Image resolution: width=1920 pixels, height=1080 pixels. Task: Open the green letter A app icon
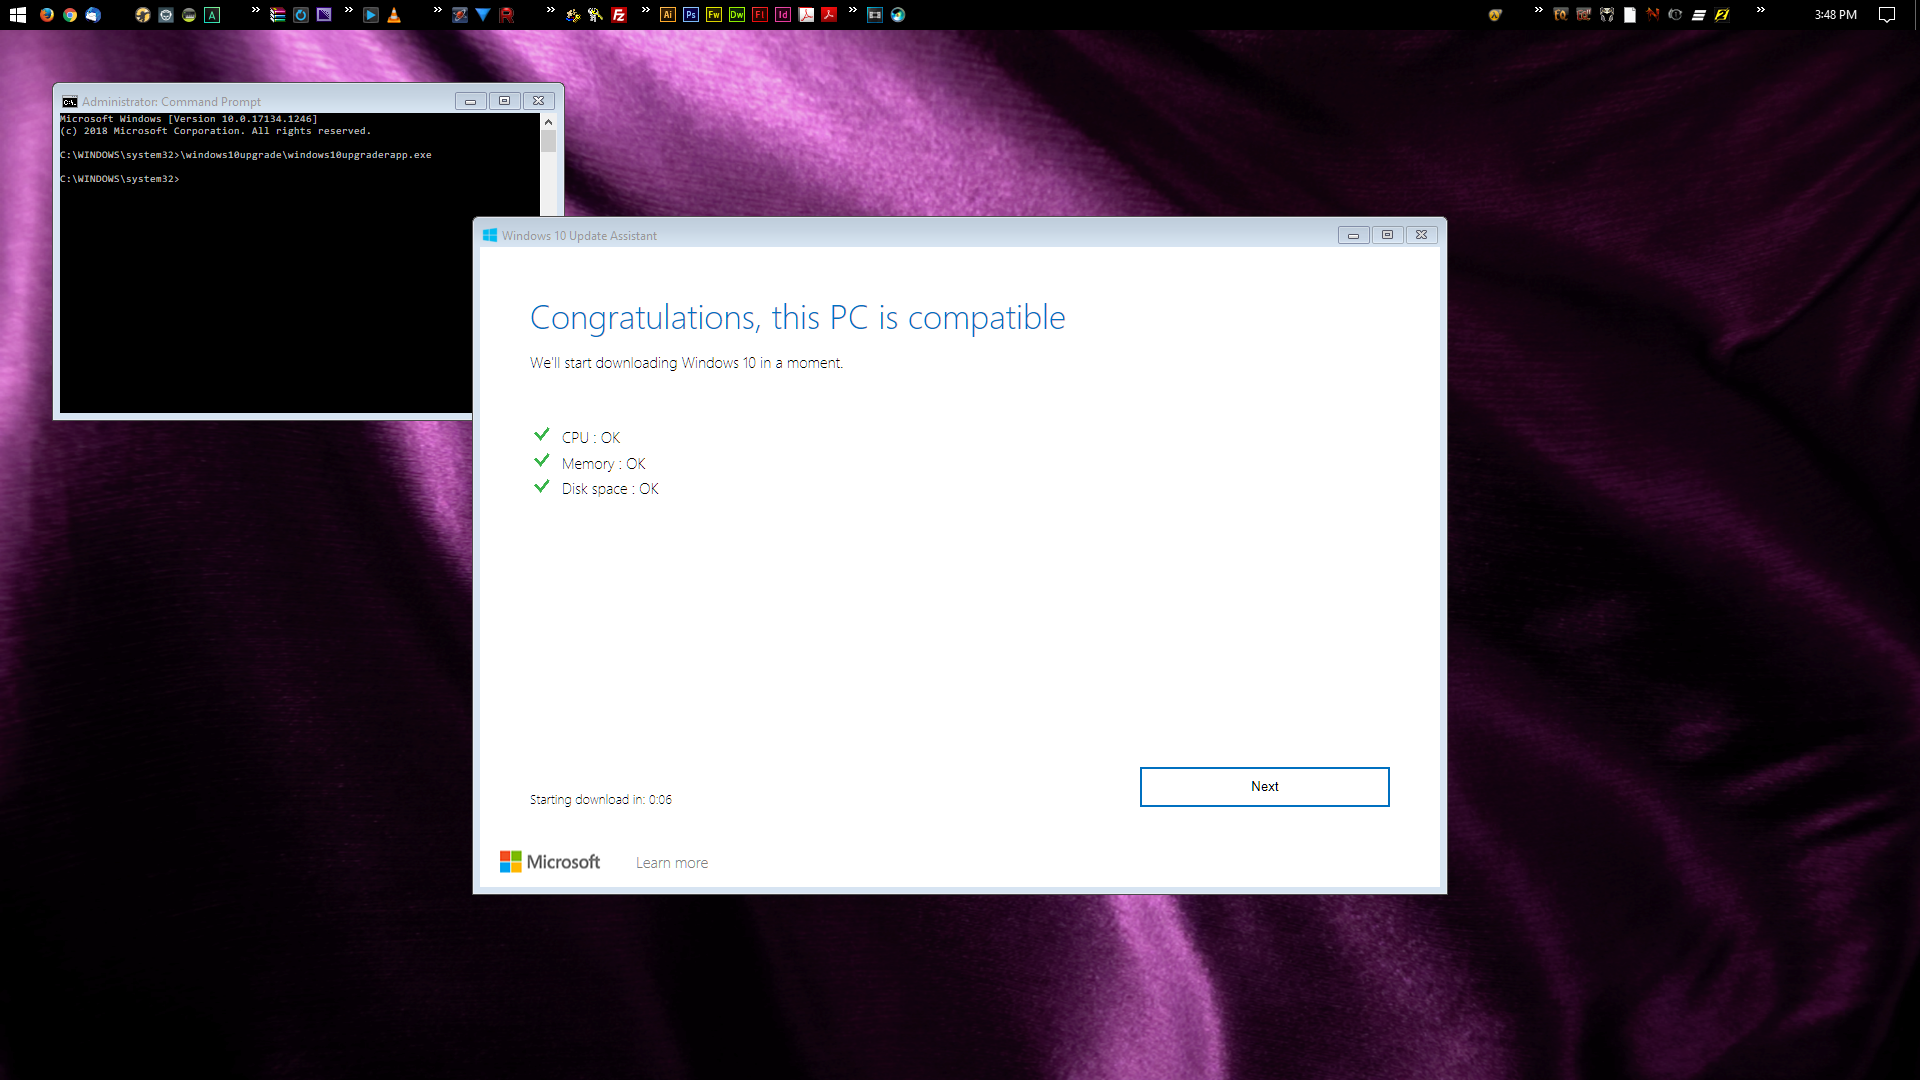click(212, 15)
